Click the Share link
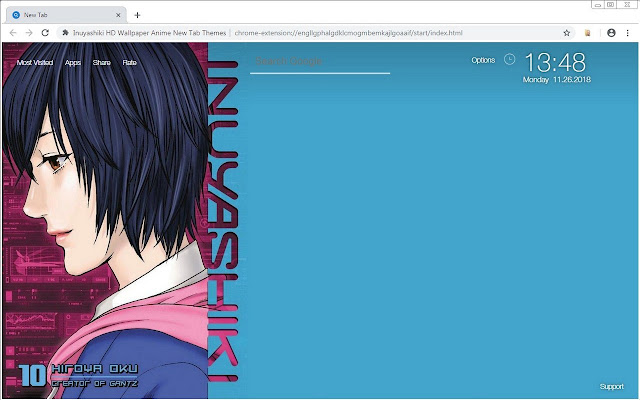Viewport: 640px width, 400px height. tap(101, 62)
